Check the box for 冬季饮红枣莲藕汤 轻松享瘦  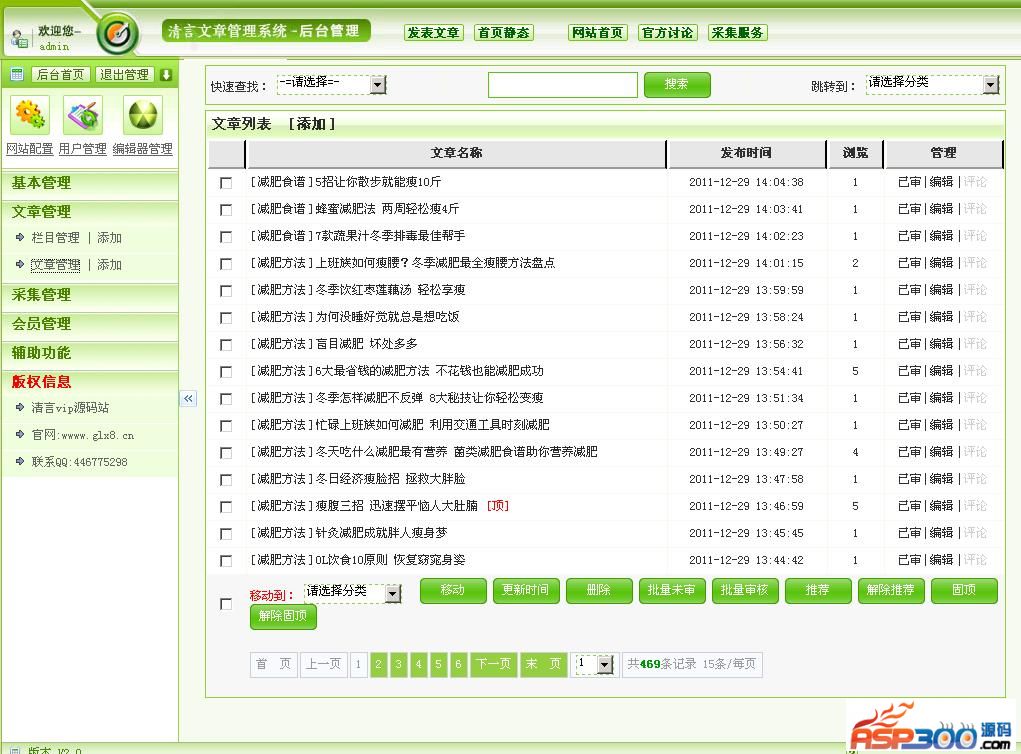[226, 291]
